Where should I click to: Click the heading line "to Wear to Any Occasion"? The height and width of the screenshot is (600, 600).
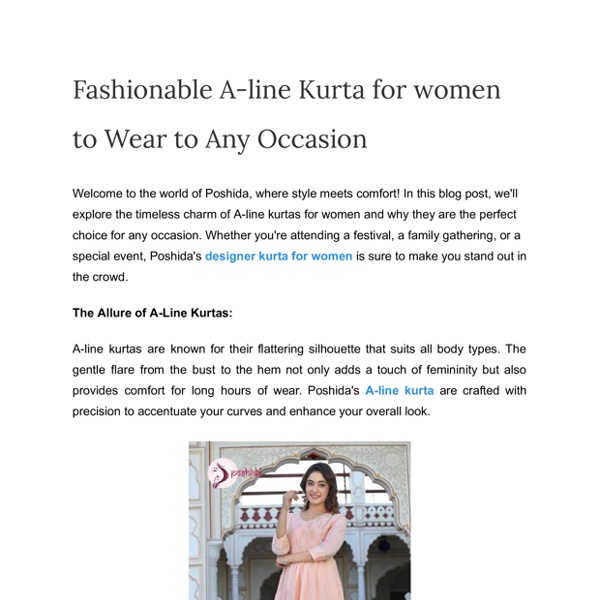click(220, 139)
